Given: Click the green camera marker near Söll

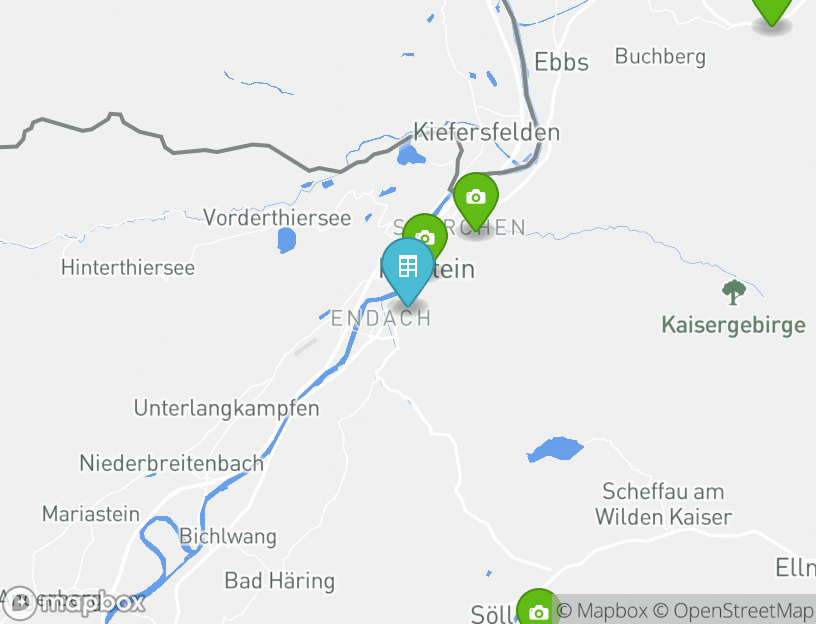Looking at the screenshot, I should pyautogui.click(x=538, y=607).
